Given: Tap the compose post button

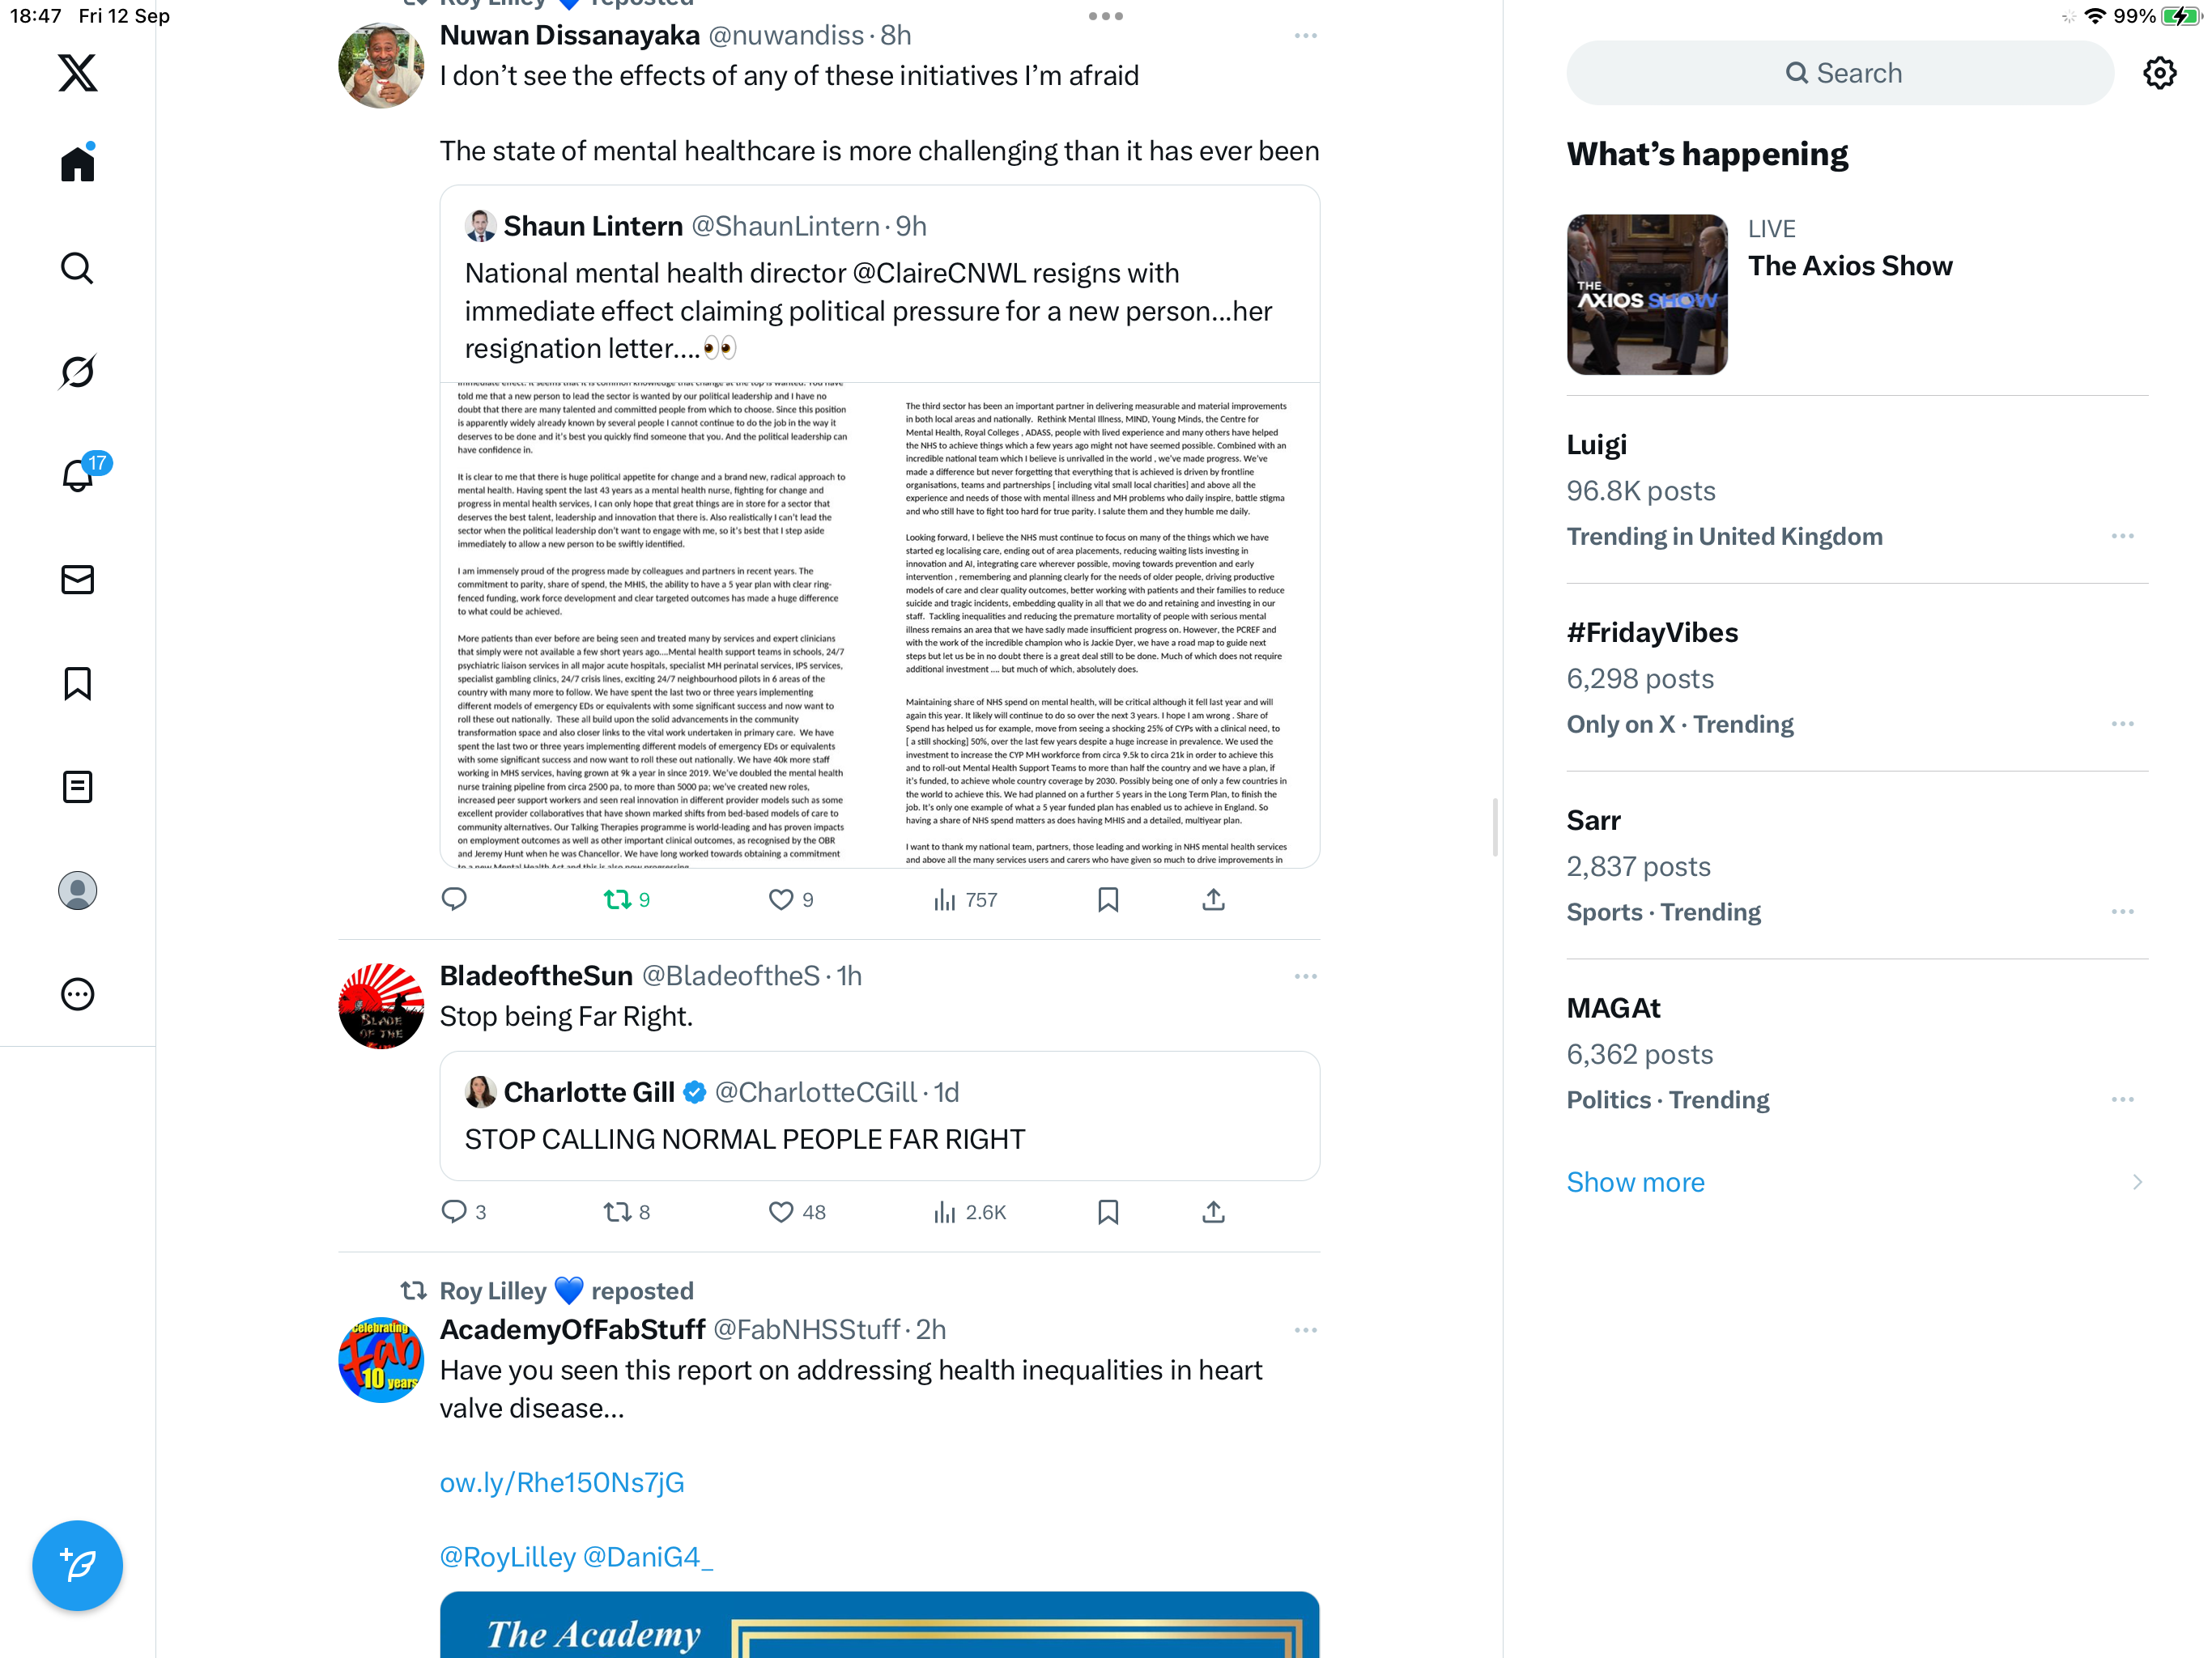Looking at the screenshot, I should (x=77, y=1565).
